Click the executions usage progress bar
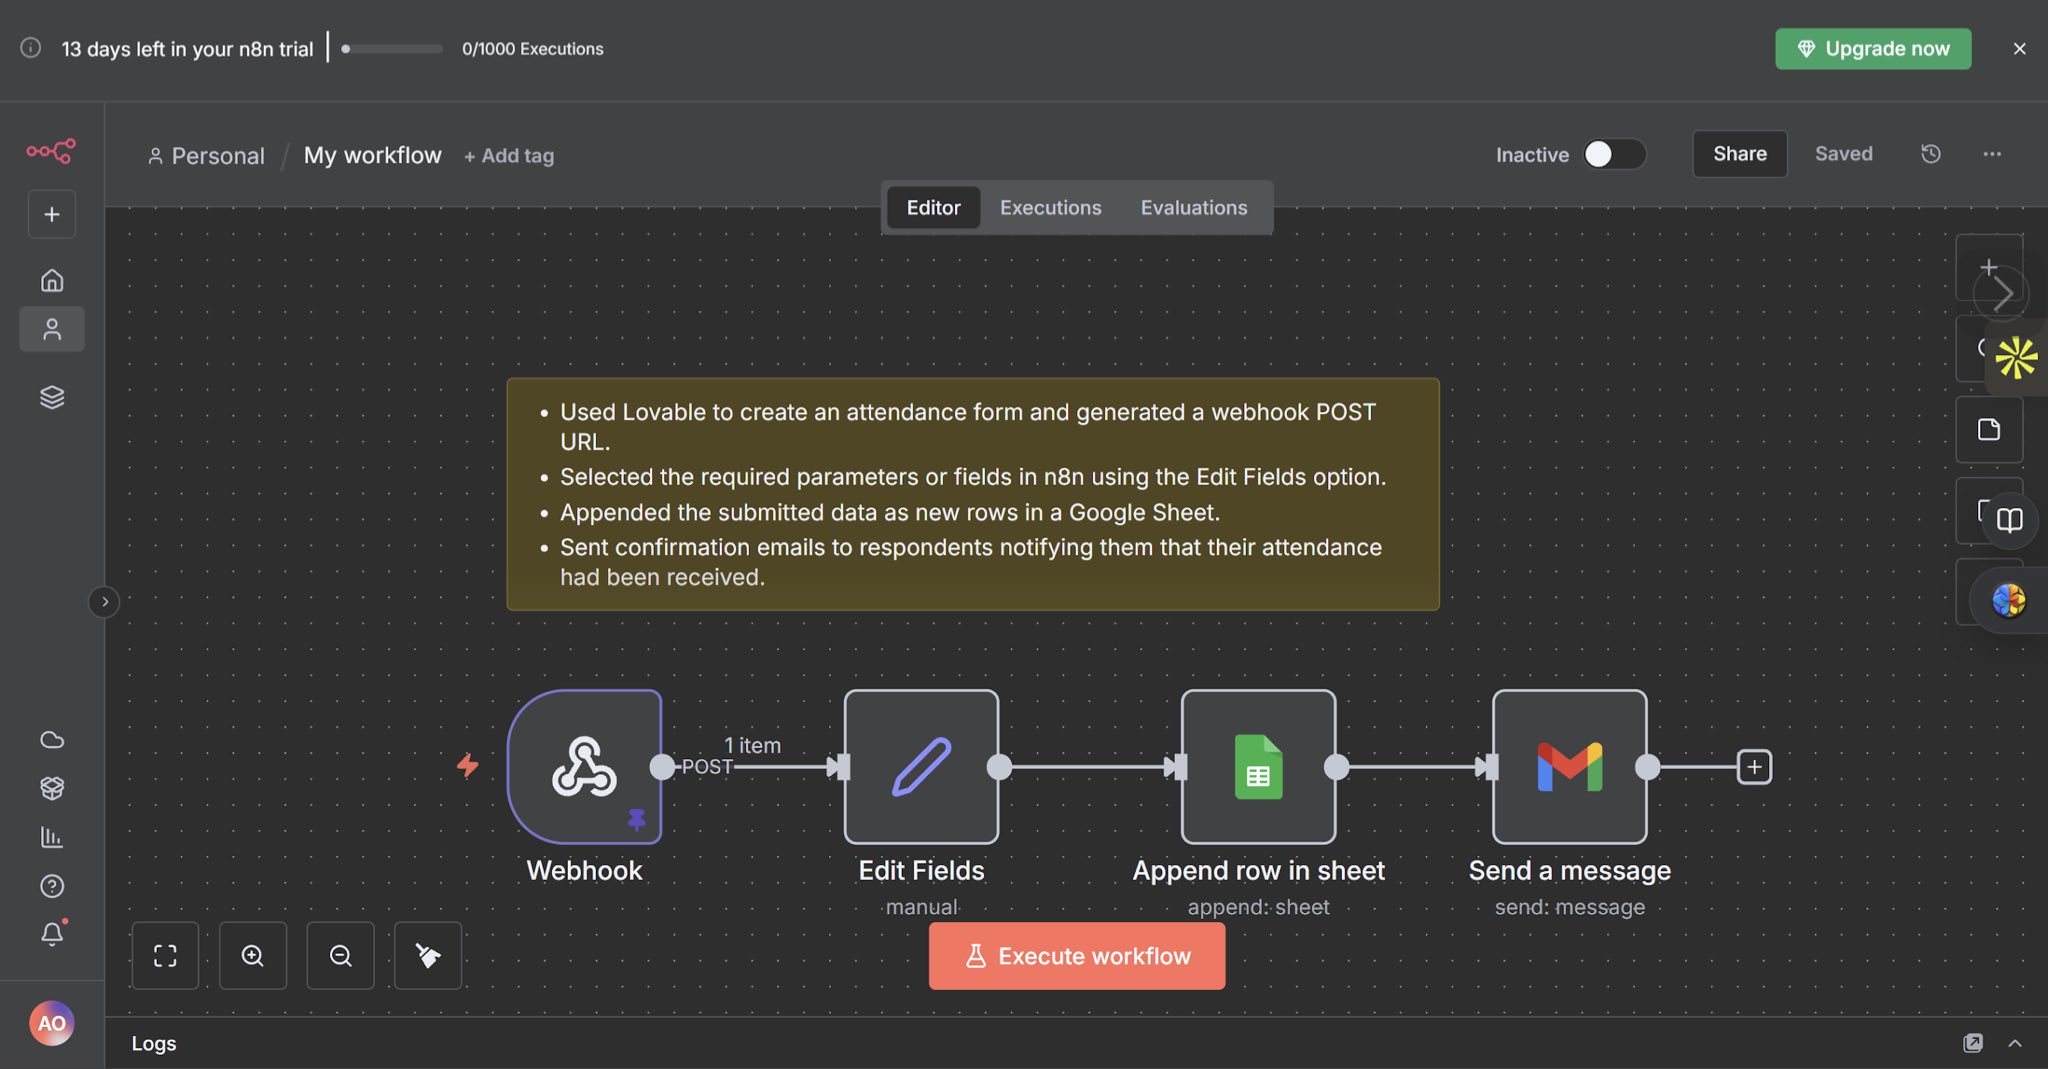 point(392,49)
